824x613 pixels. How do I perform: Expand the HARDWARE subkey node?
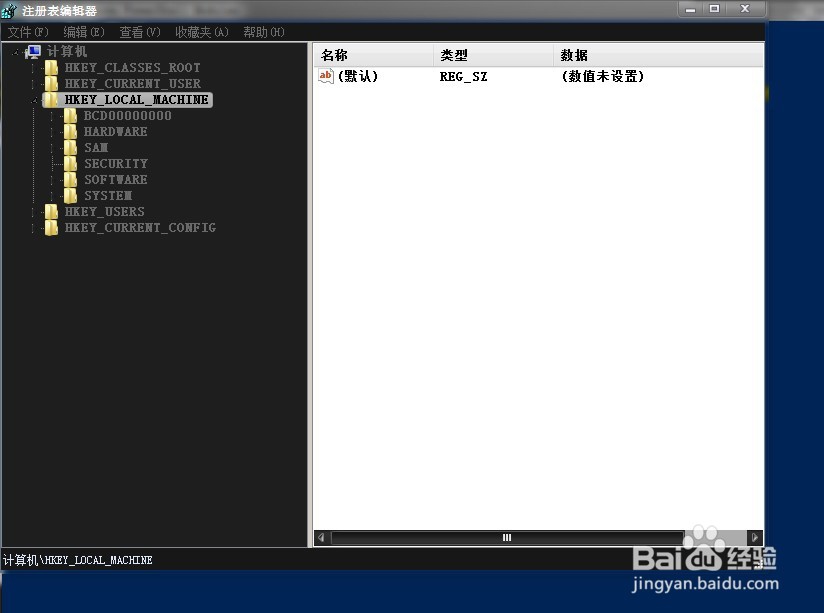(x=53, y=131)
